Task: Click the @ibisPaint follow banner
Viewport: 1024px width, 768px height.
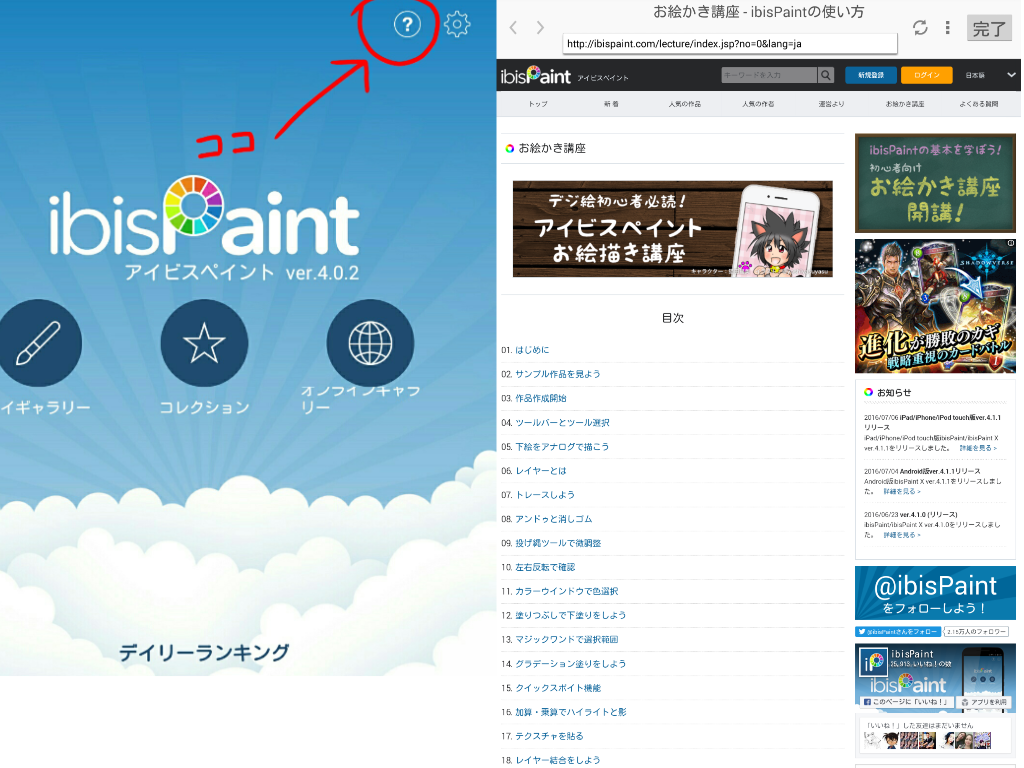Action: (935, 593)
